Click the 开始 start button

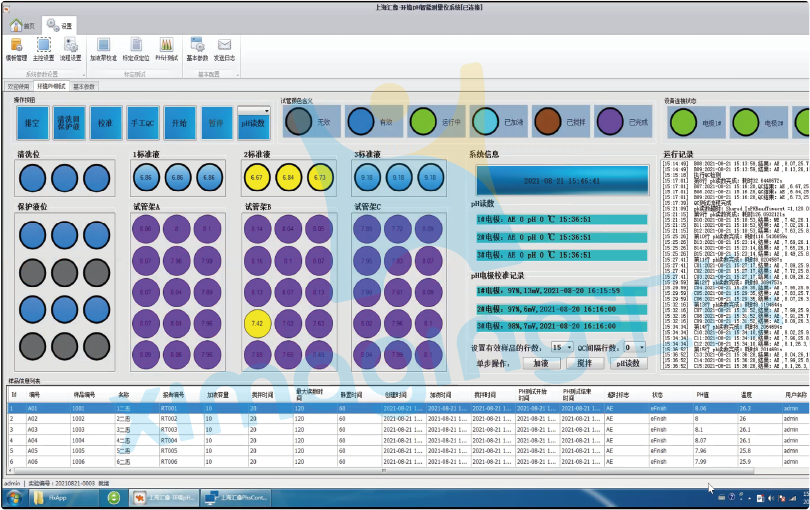[179, 123]
